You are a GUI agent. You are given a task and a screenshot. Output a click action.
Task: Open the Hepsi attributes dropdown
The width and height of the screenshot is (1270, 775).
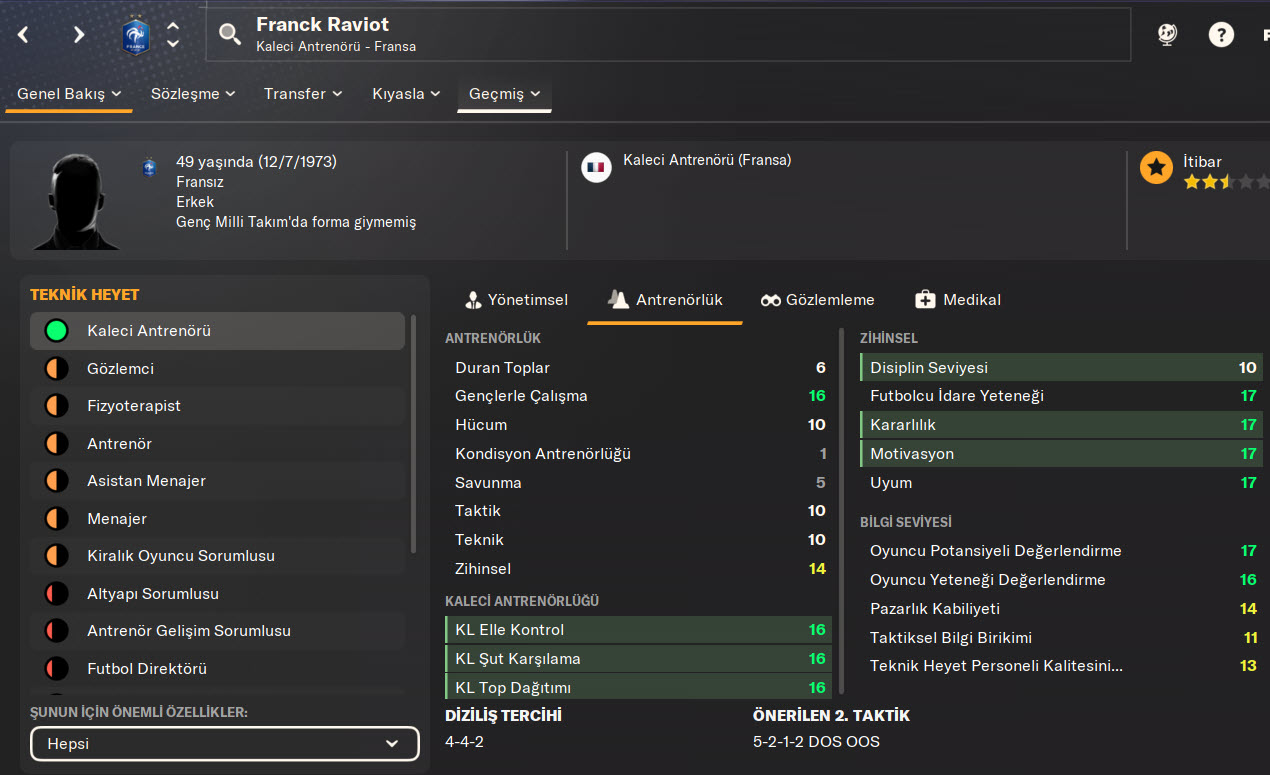[224, 744]
